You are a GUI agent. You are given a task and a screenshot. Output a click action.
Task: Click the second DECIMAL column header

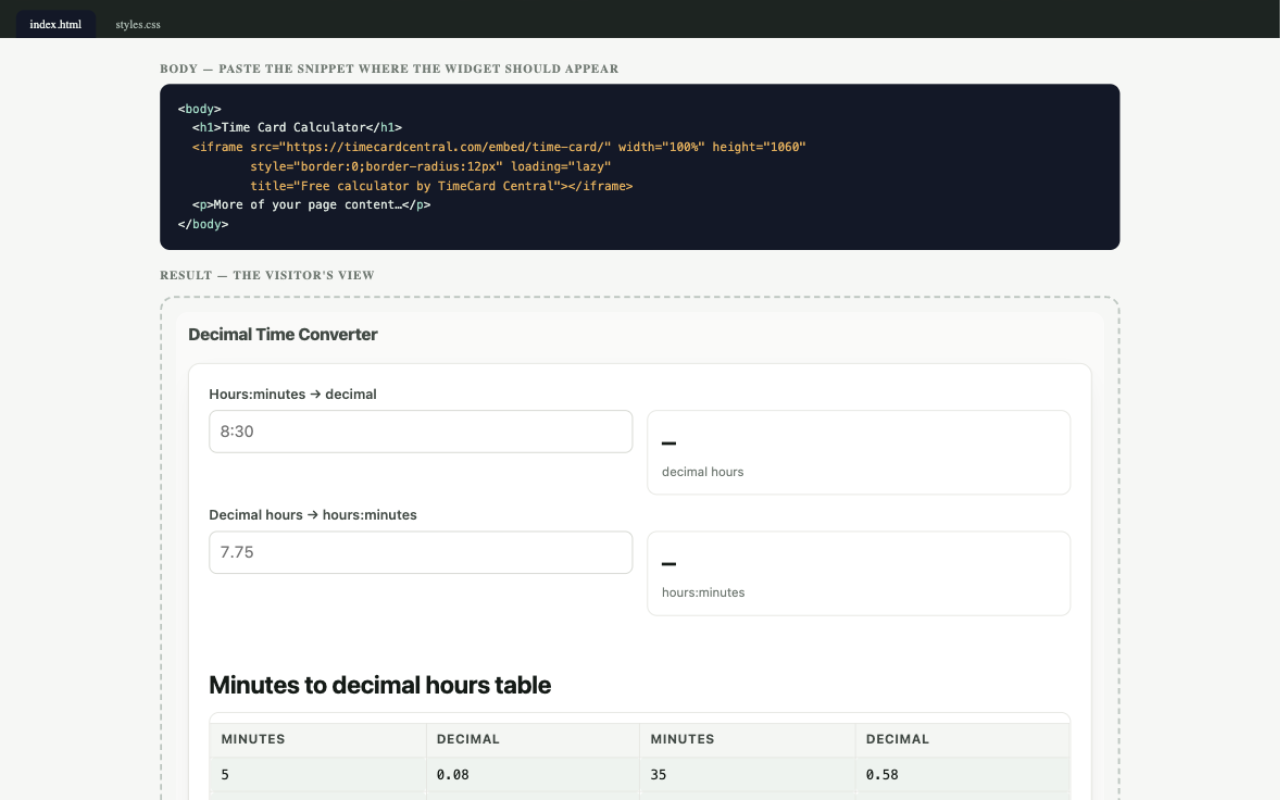(x=962, y=739)
